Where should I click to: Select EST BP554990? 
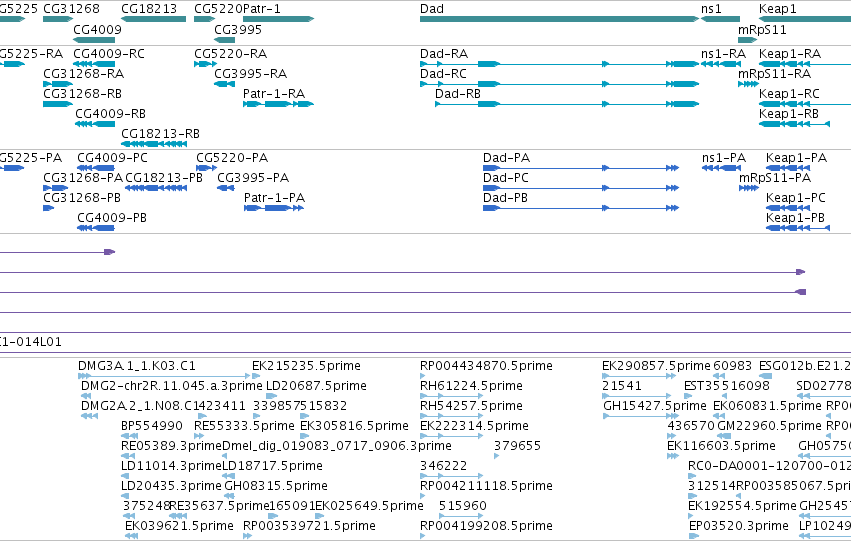point(129,436)
